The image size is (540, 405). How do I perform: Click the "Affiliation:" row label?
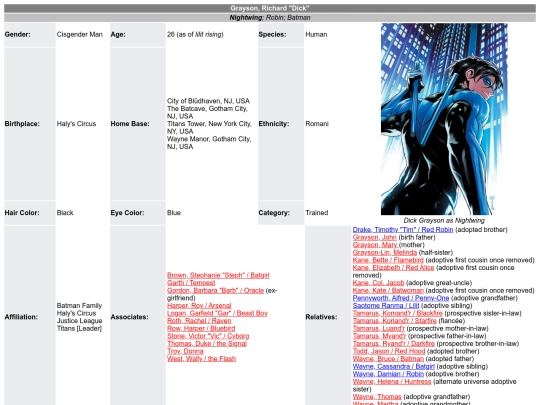[21, 317]
